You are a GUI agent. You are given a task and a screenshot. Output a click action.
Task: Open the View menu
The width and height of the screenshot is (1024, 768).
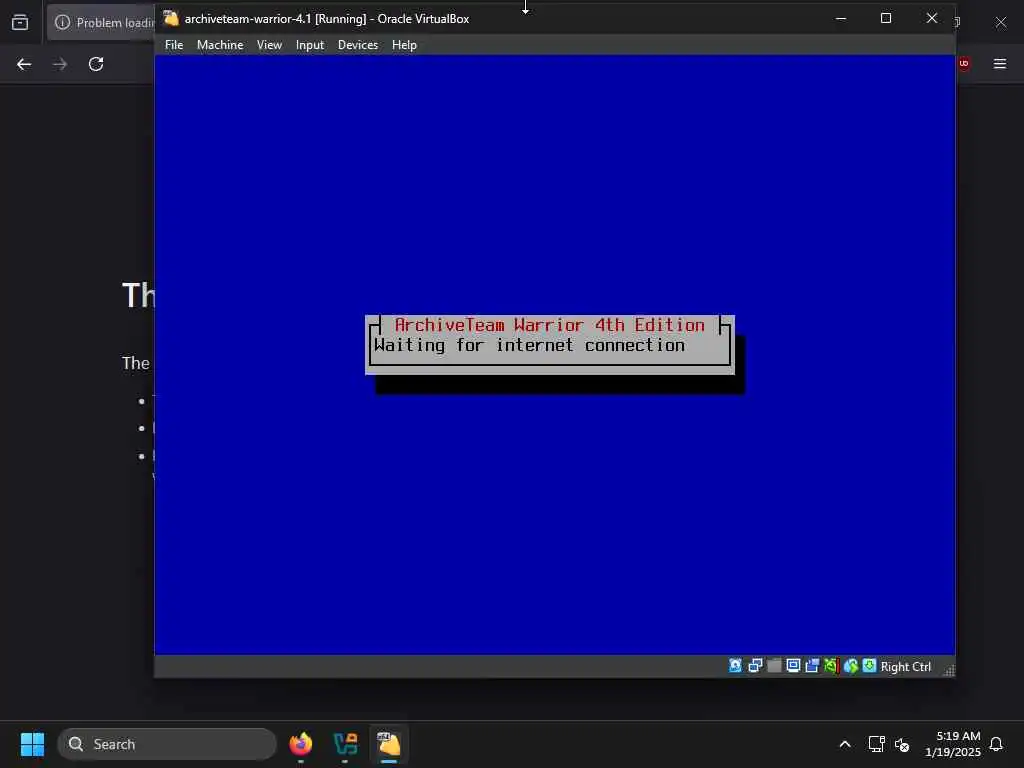click(269, 44)
